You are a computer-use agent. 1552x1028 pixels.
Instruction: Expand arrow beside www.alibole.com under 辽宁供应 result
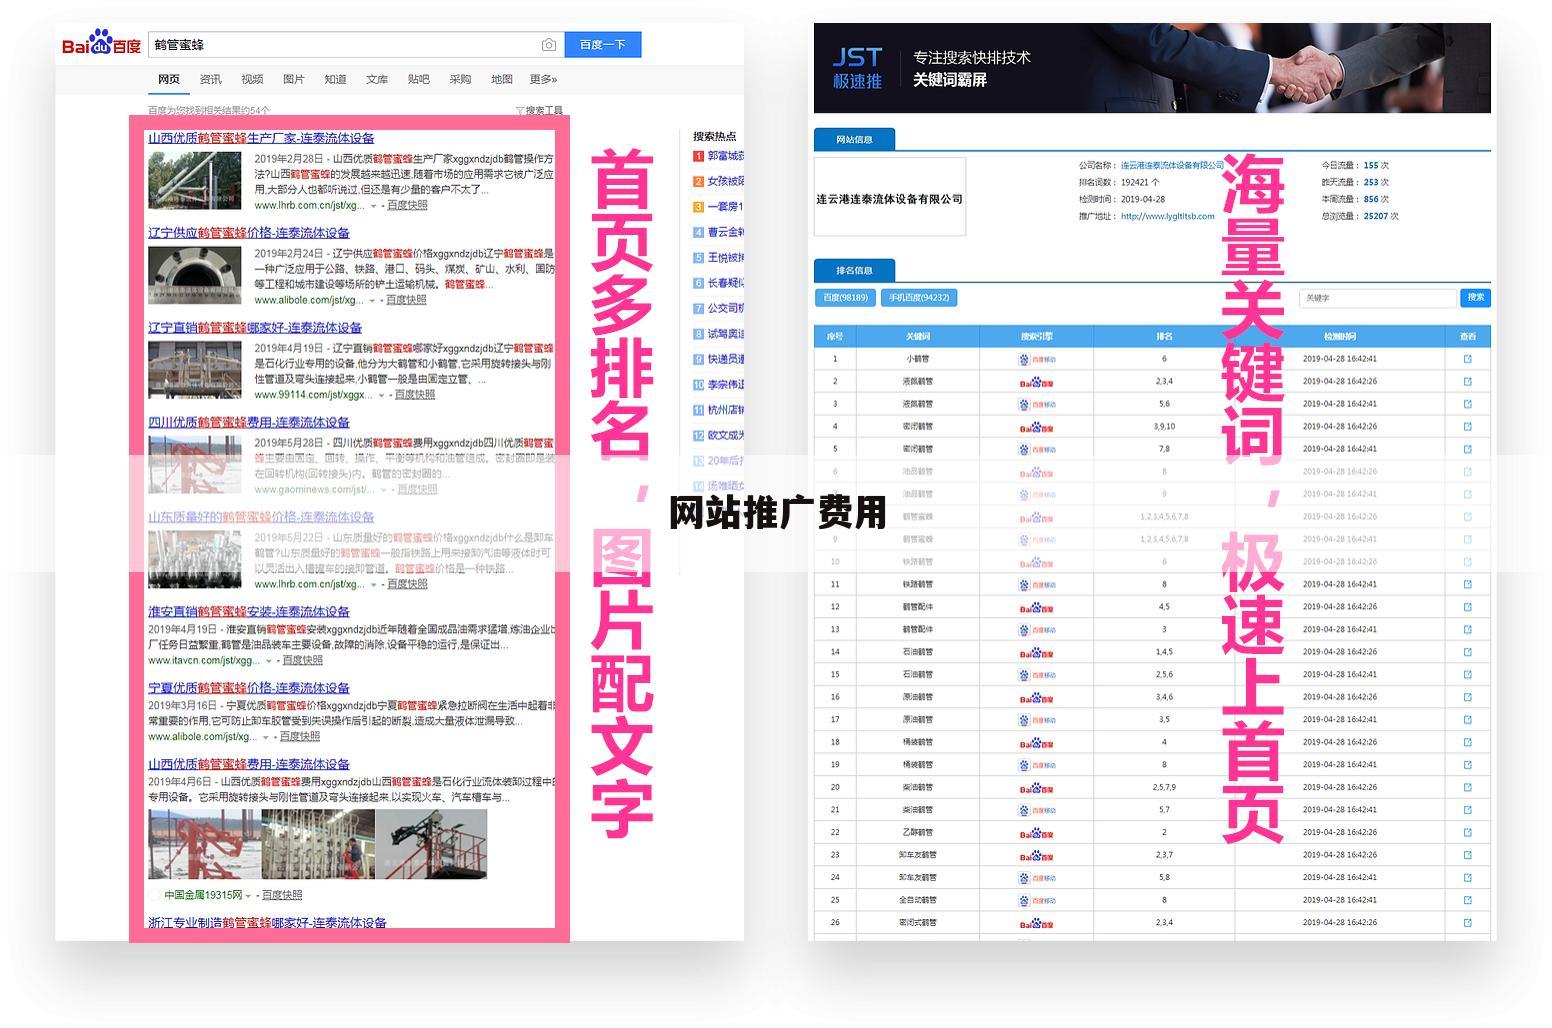pyautogui.click(x=373, y=300)
